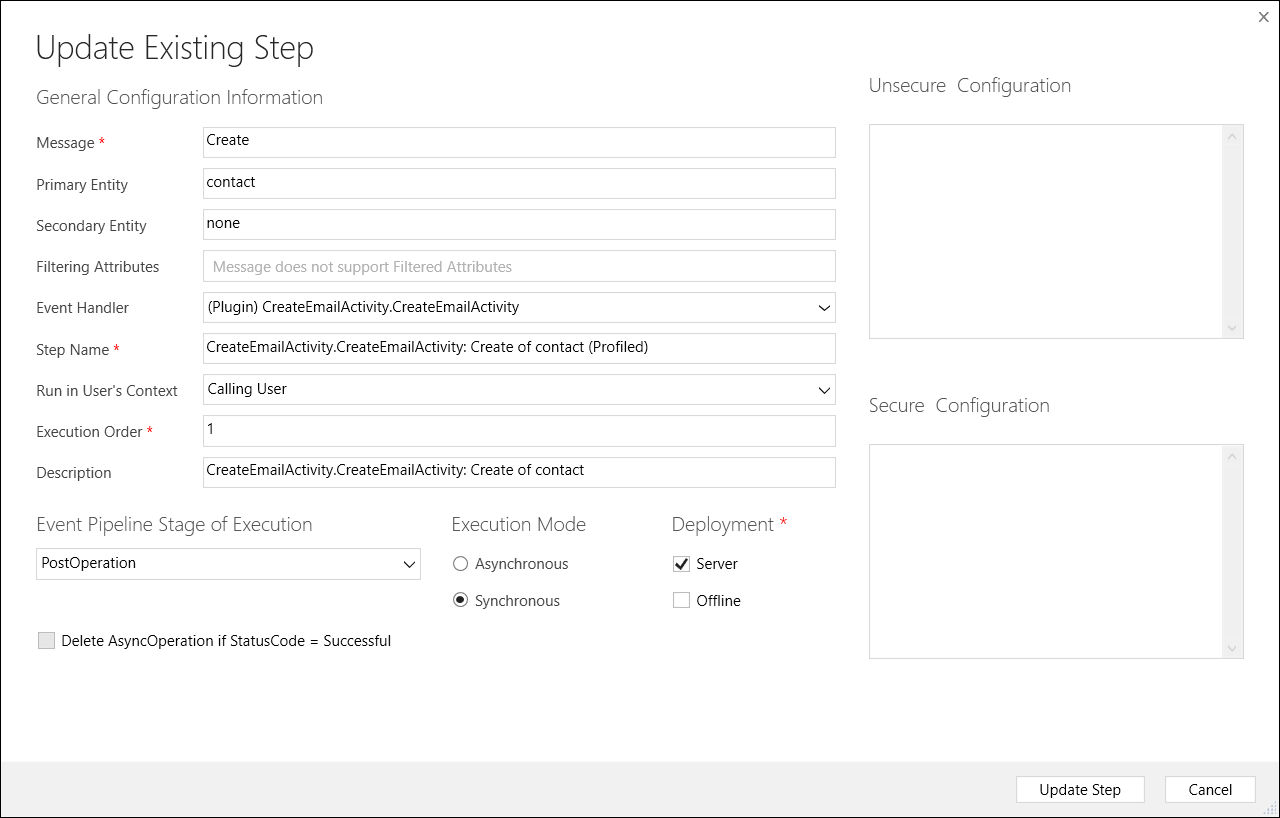Click the Secondary Entity label
The image size is (1280, 818).
[x=91, y=226]
